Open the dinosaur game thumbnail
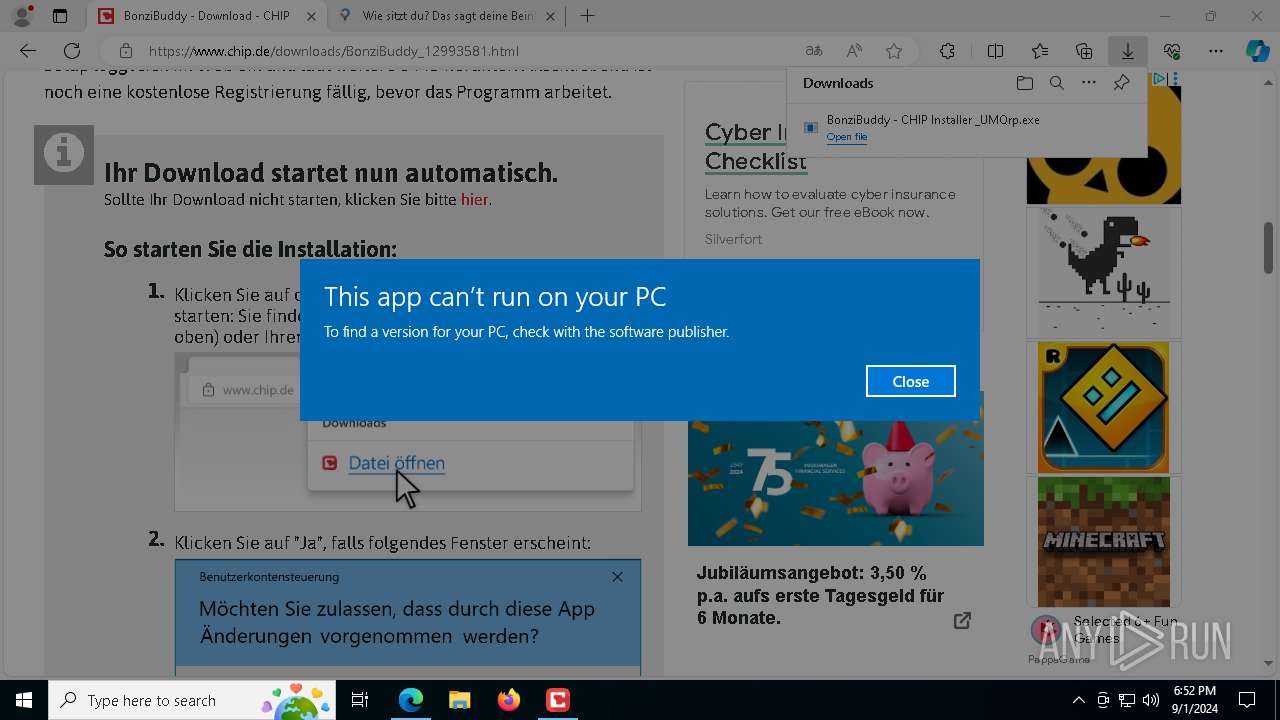The image size is (1280, 720). [x=1103, y=272]
